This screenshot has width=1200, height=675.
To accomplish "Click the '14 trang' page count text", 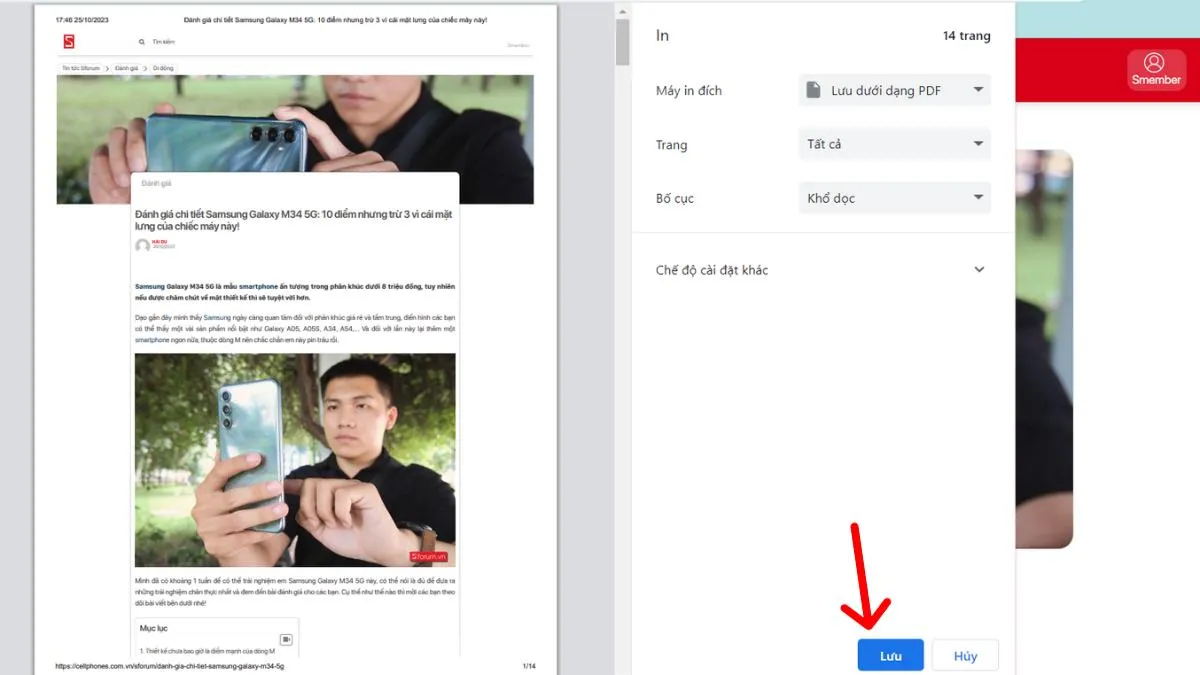I will (967, 36).
